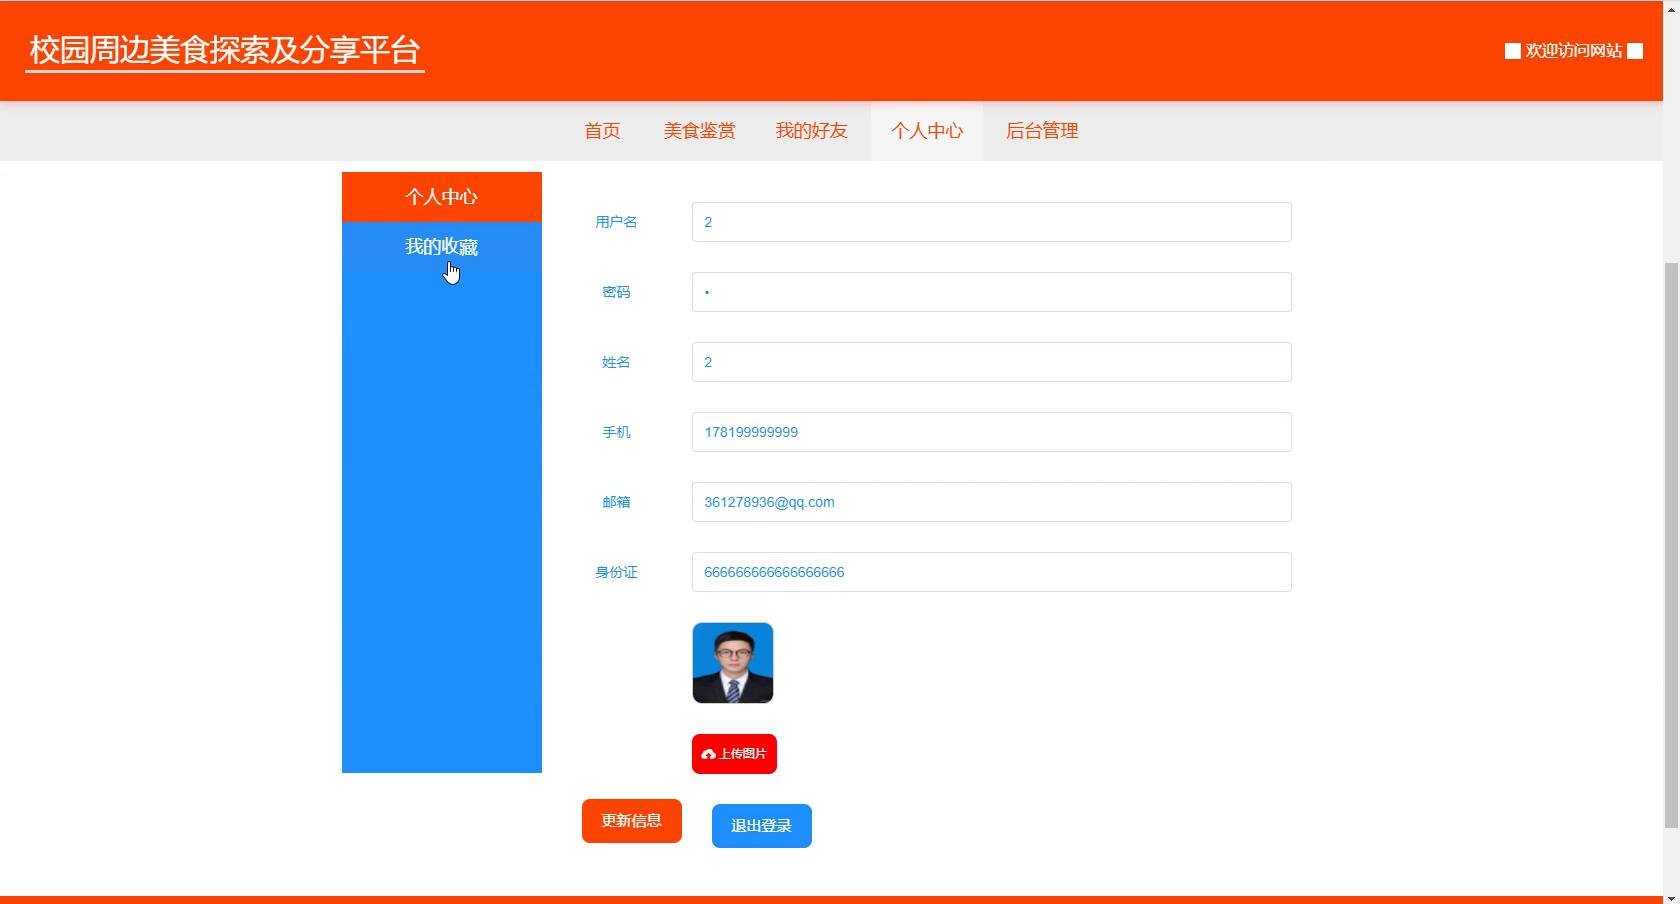
Task: Open the 首页 navigation tab
Action: coord(602,131)
